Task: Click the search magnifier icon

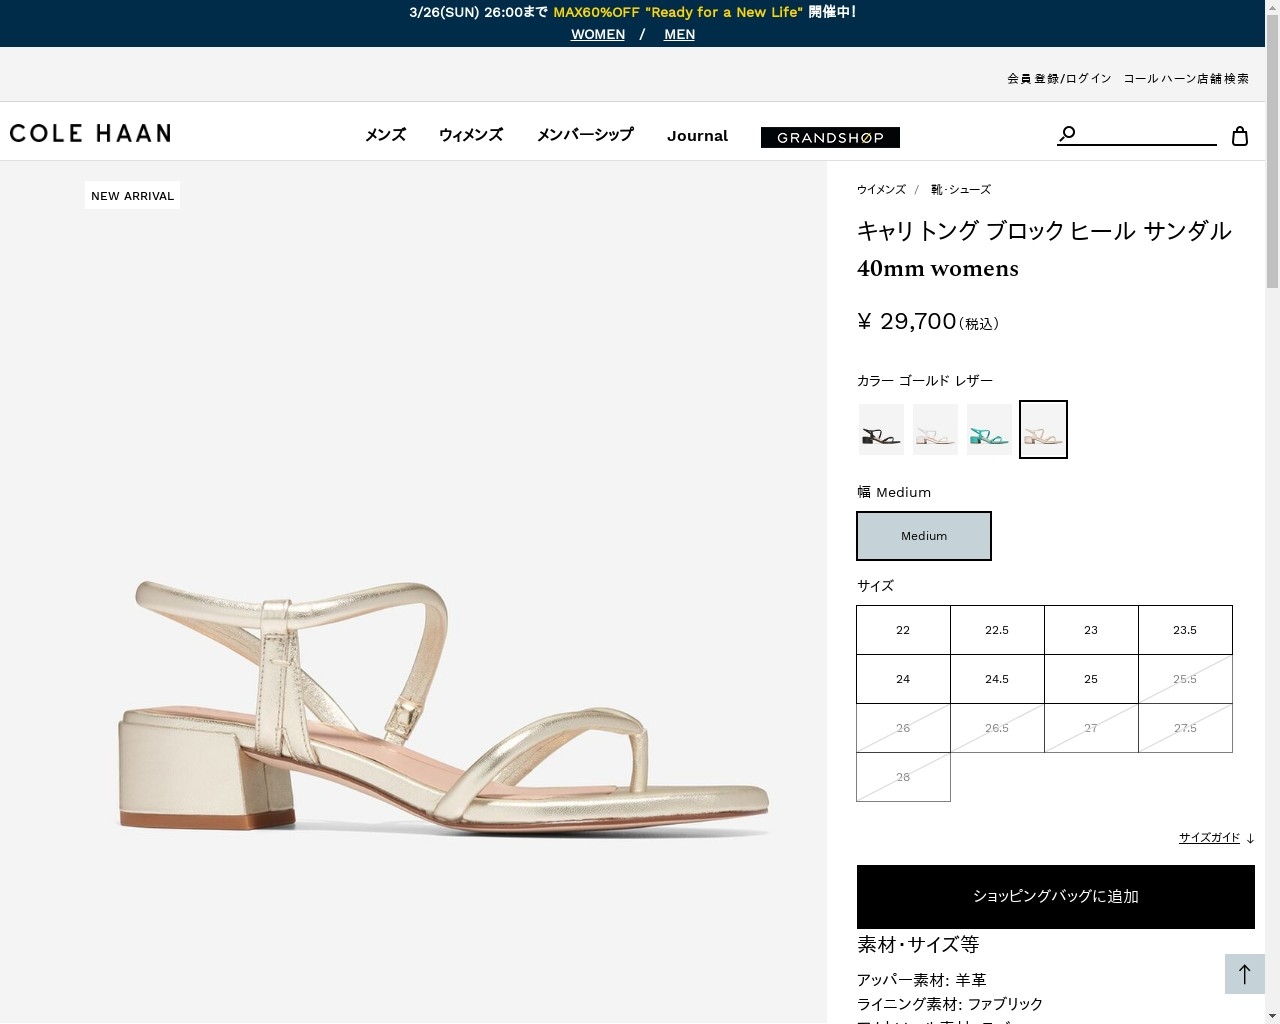Action: (1067, 133)
